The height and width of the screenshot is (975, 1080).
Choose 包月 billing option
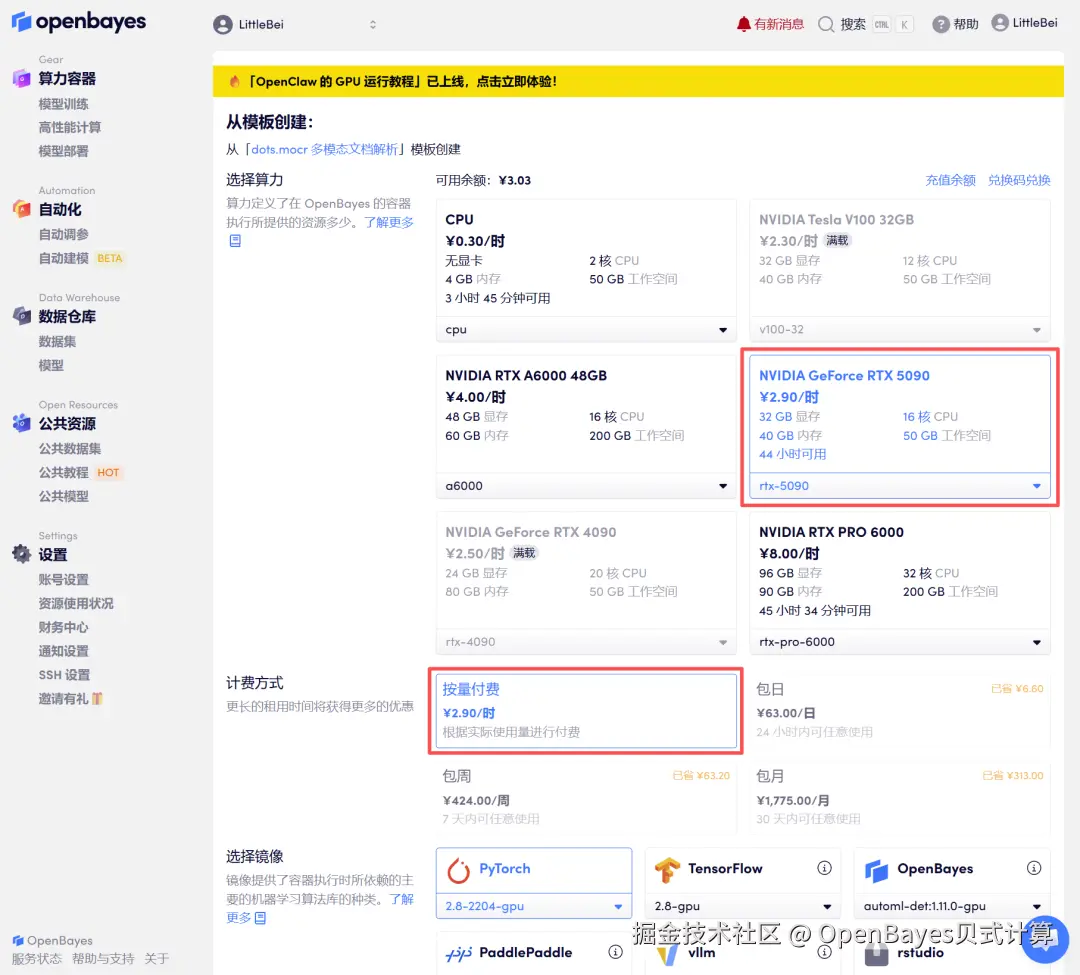(x=900, y=797)
